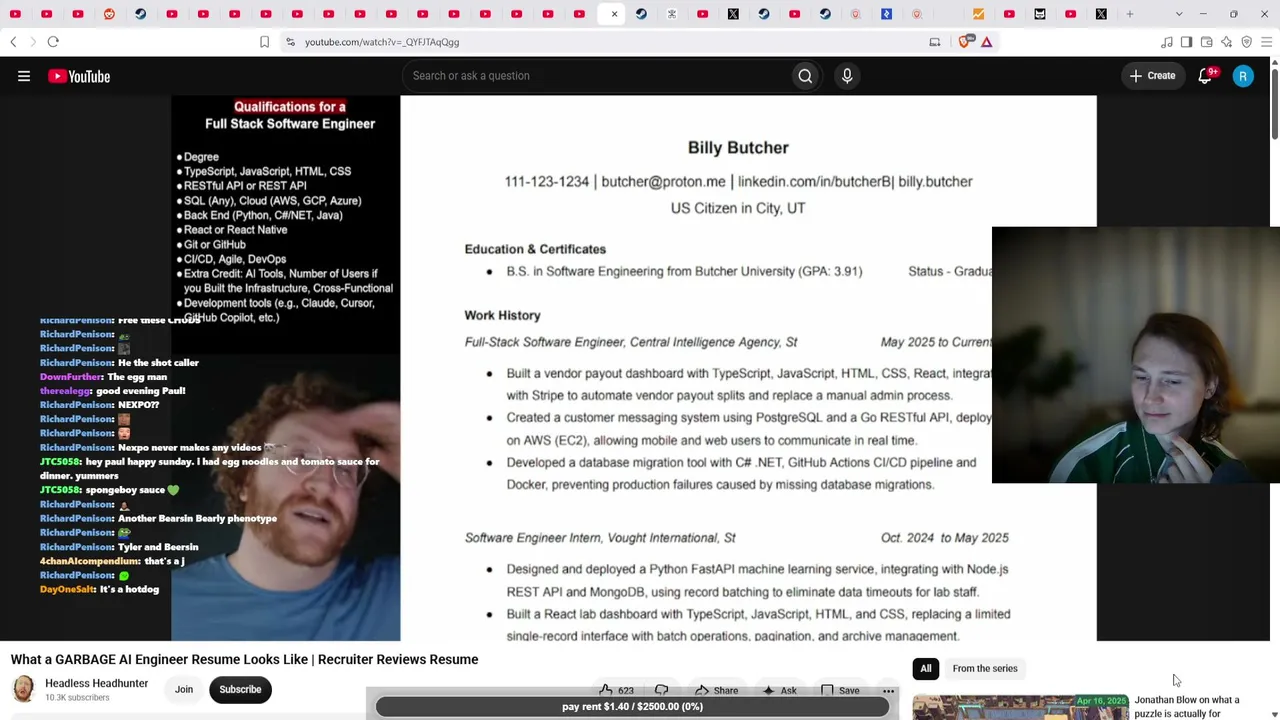Open the Headless Headhunter channel name link
The image size is (1280, 720).
coord(96,683)
